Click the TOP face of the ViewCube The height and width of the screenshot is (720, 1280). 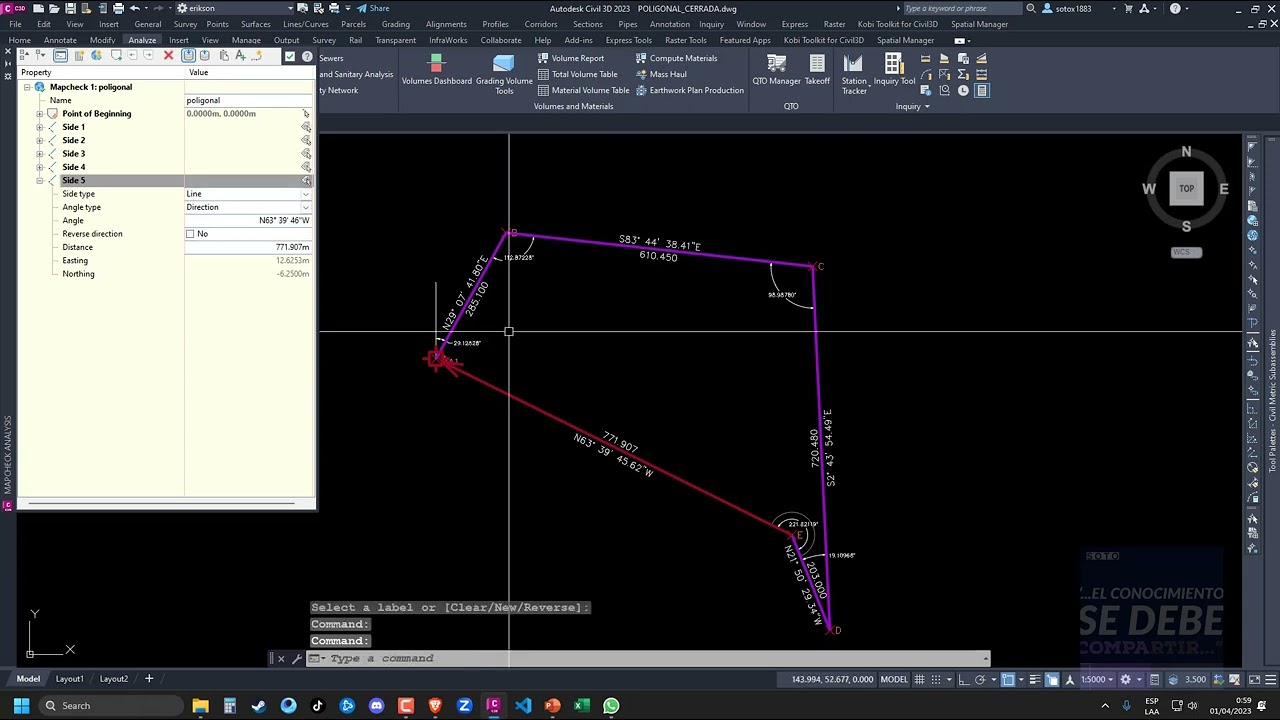1186,188
